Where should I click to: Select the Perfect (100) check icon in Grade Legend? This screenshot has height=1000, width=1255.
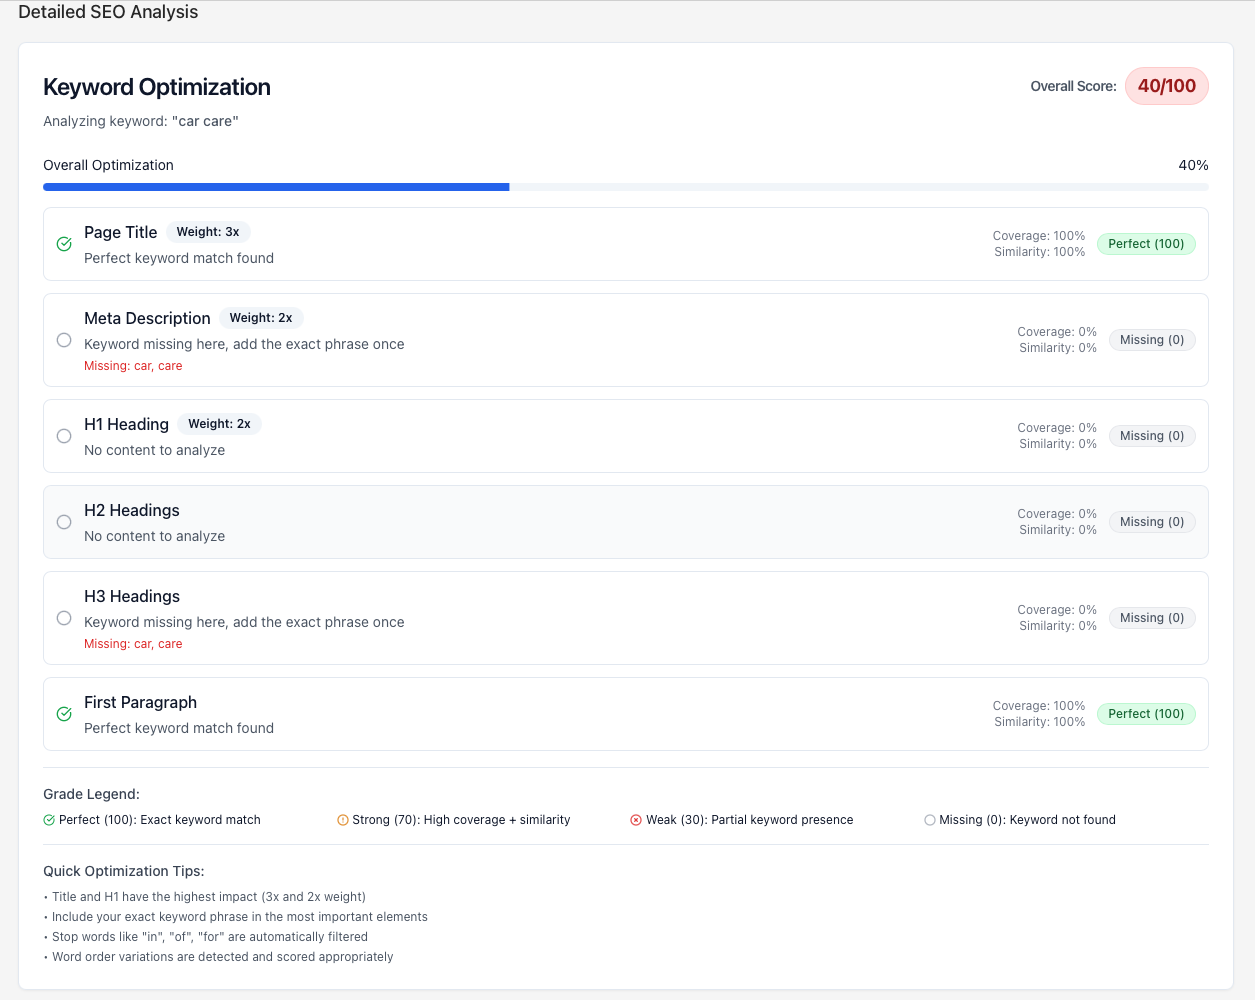47,819
